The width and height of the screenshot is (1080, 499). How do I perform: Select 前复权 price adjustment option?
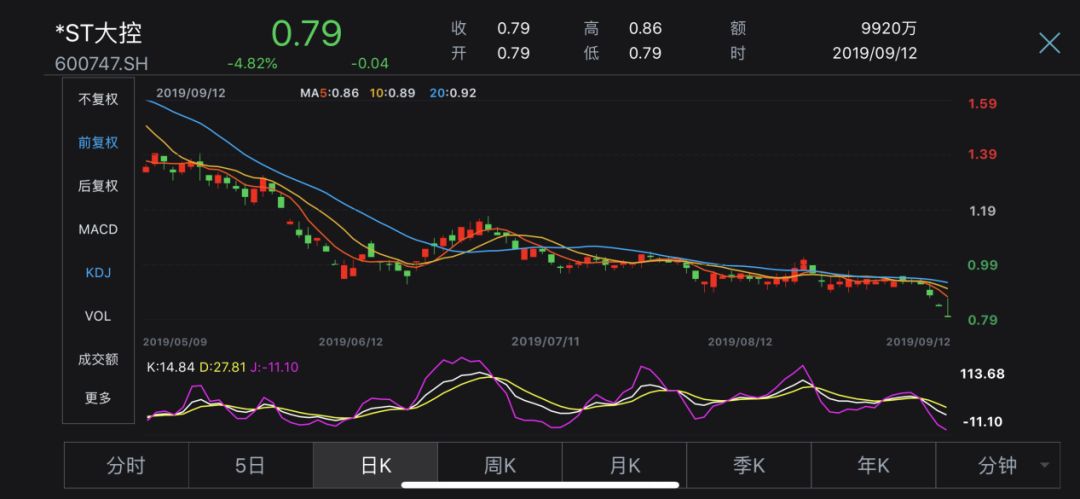click(98, 143)
